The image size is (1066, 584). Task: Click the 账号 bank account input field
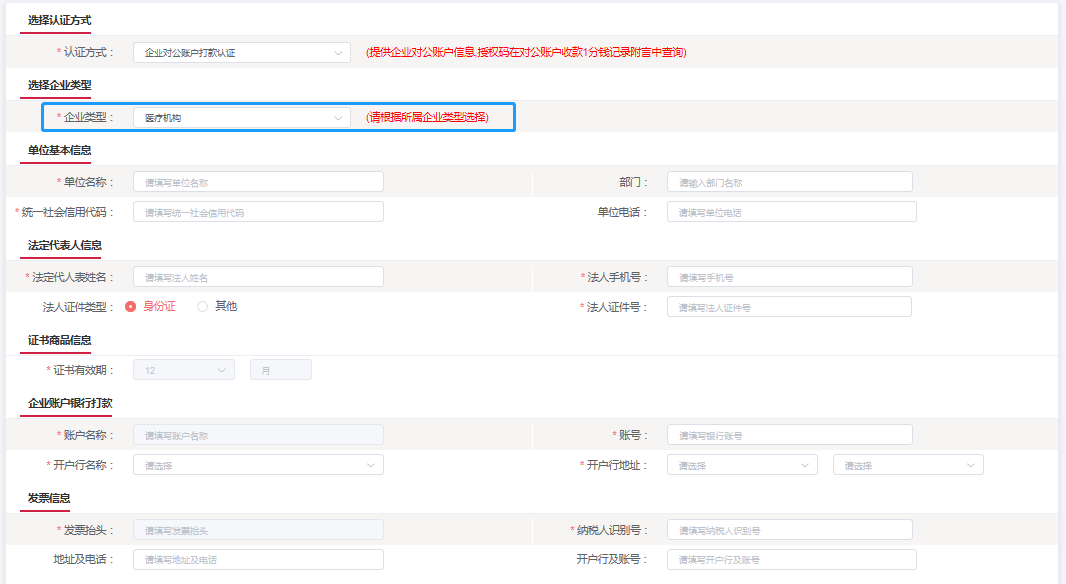pos(789,435)
